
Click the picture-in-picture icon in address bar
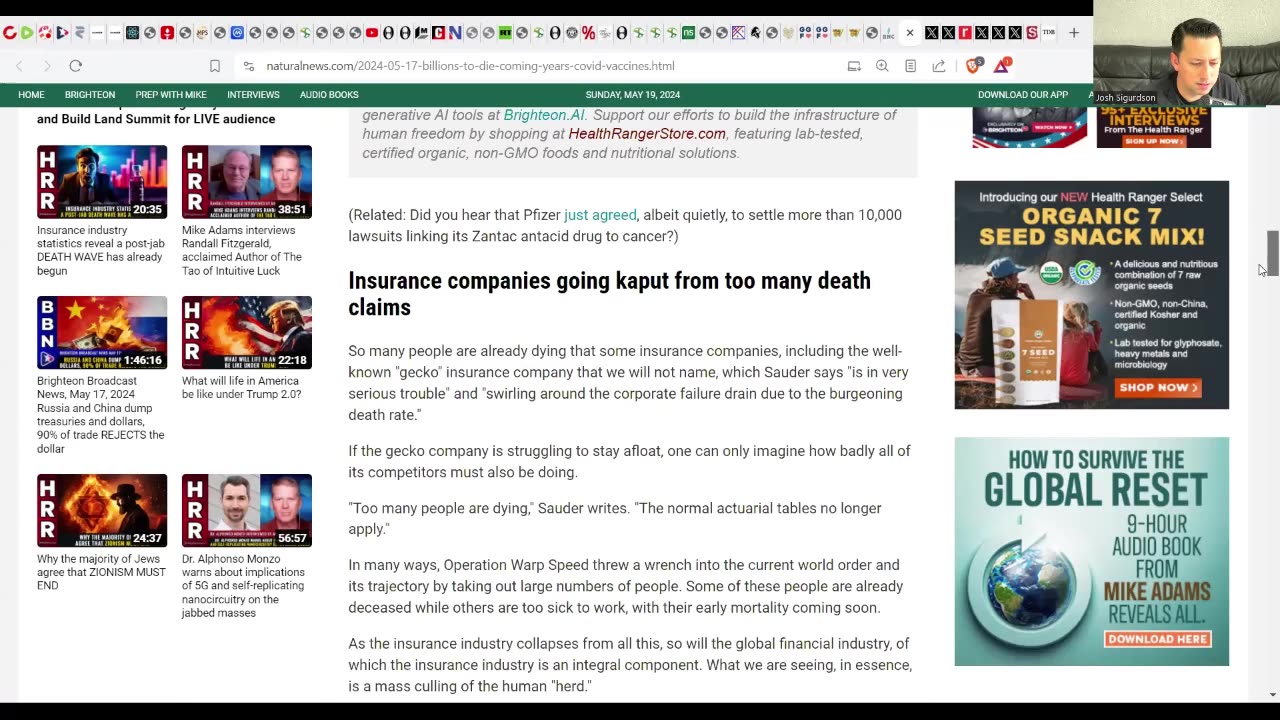click(854, 66)
